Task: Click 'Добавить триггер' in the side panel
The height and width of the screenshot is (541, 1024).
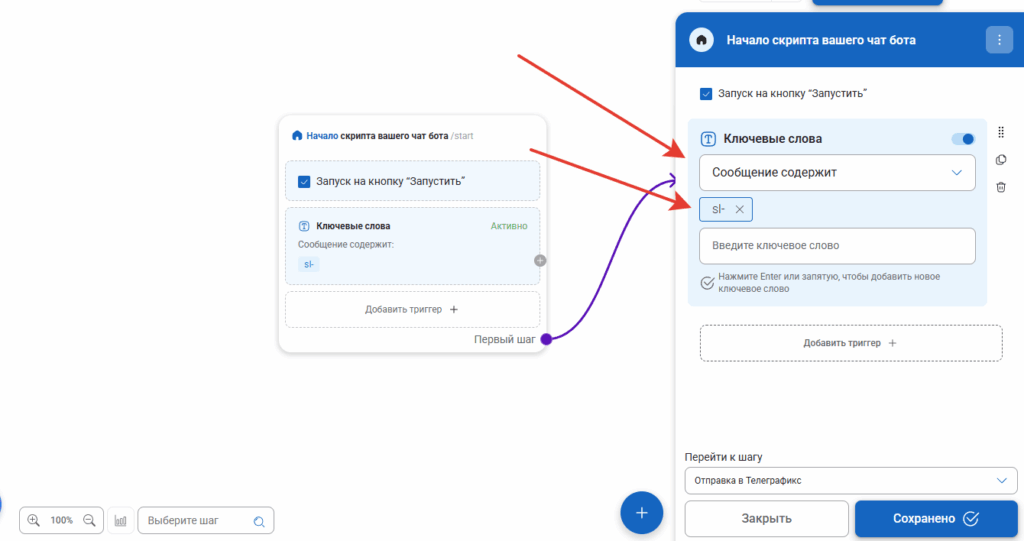Action: click(850, 343)
